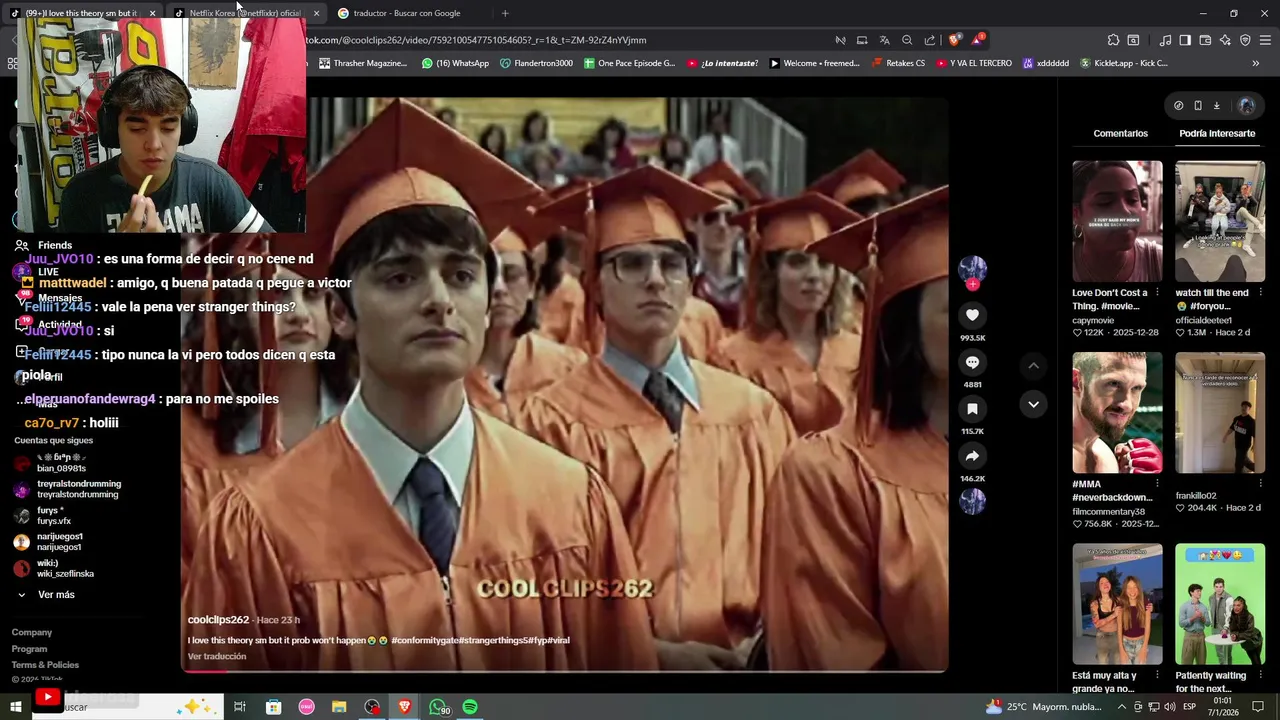Switch to the Netflix Korea browser tab

[x=245, y=13]
